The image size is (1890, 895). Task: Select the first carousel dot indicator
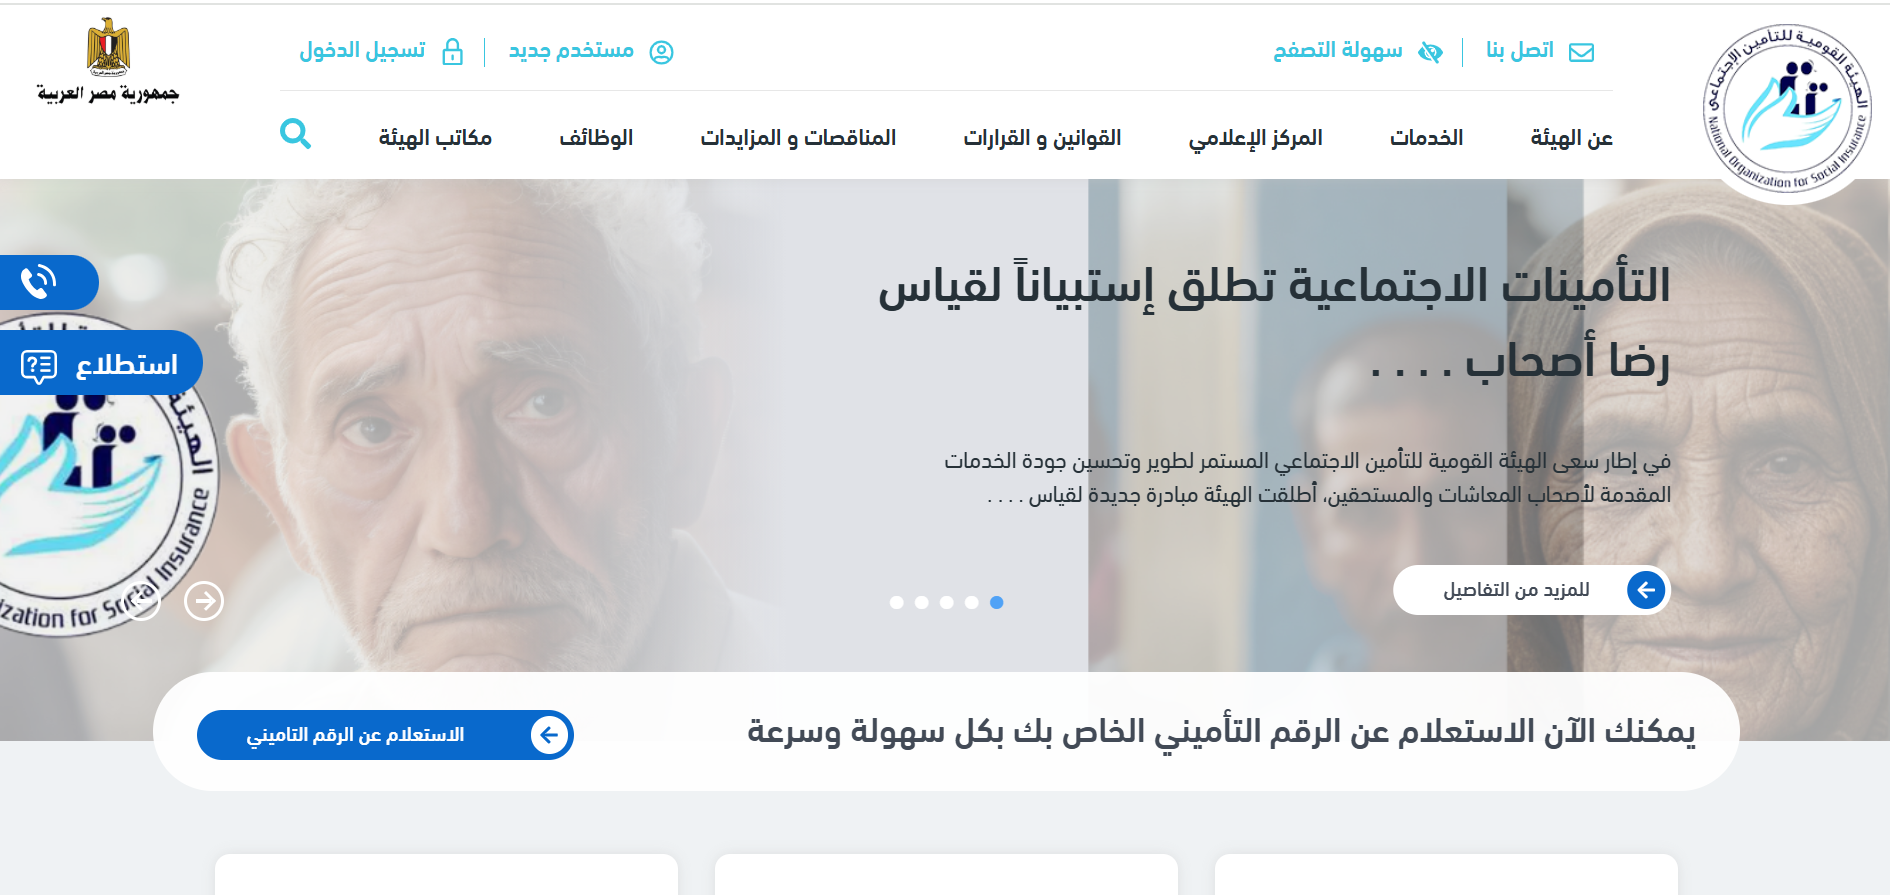pos(896,602)
